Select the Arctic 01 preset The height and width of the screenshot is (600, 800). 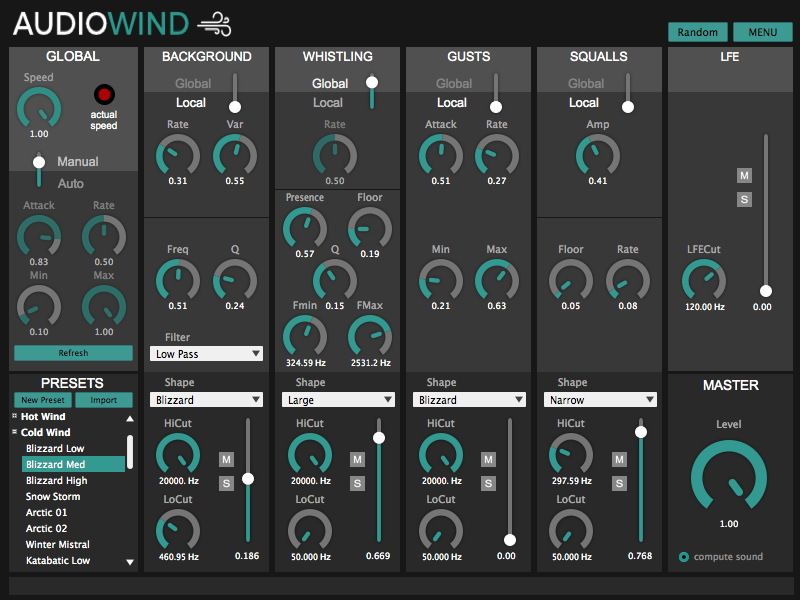pyautogui.click(x=46, y=512)
